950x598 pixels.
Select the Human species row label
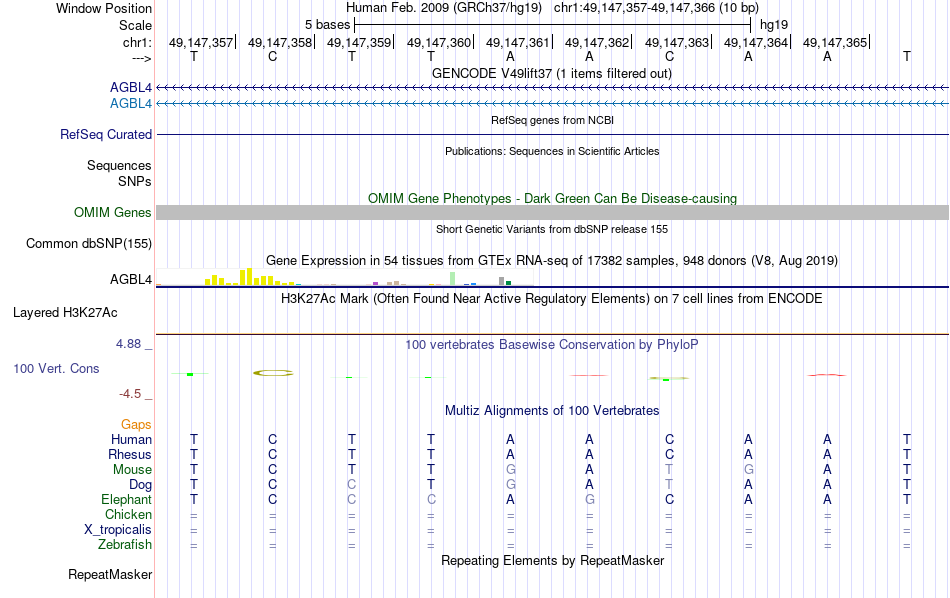pyautogui.click(x=131, y=439)
